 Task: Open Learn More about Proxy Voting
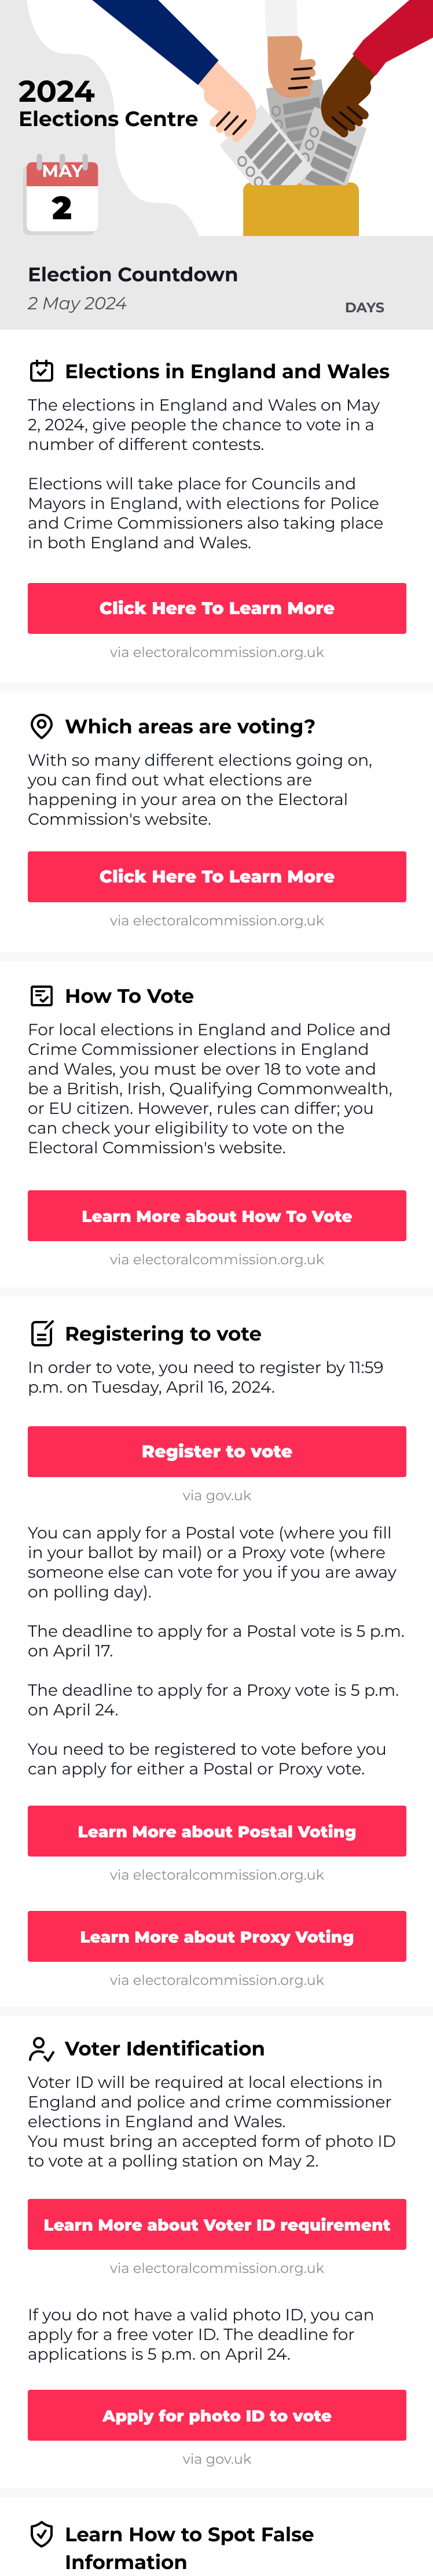click(x=217, y=1936)
